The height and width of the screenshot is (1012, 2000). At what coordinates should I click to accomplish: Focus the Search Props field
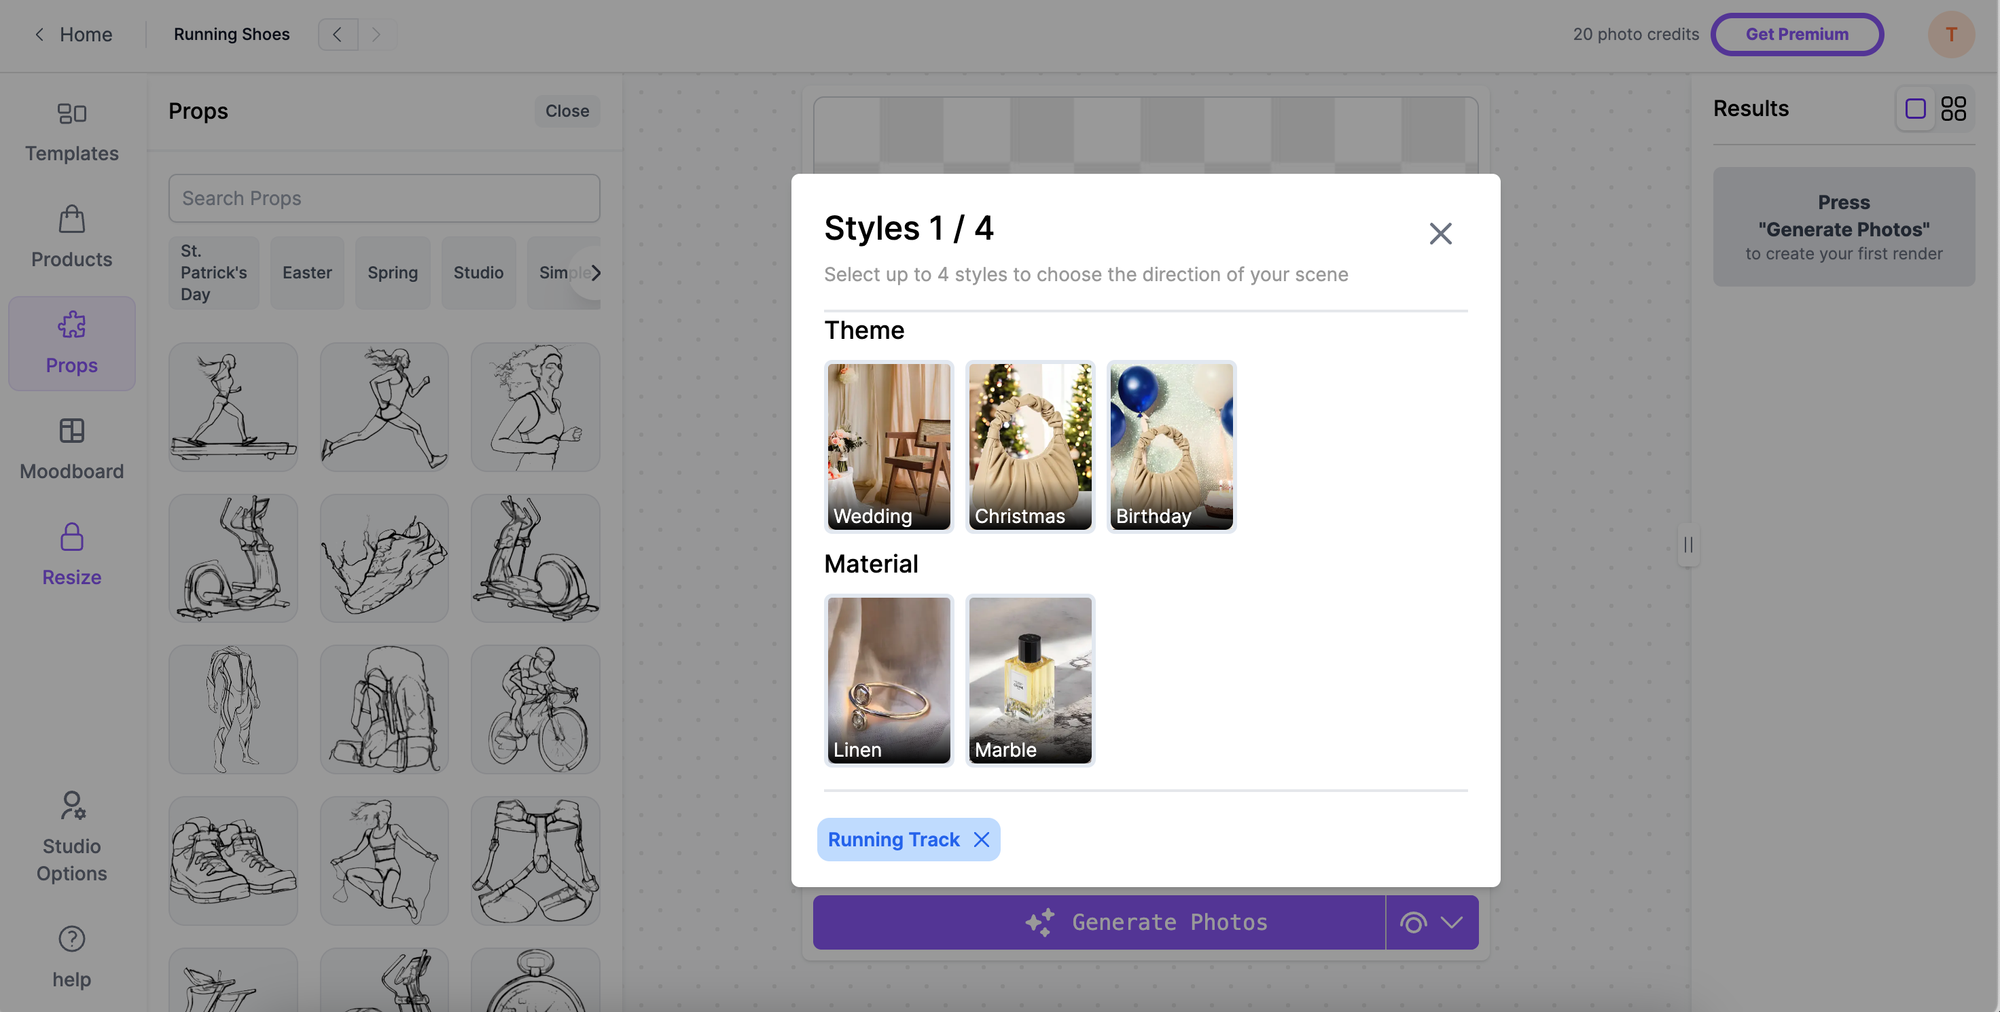pyautogui.click(x=384, y=198)
